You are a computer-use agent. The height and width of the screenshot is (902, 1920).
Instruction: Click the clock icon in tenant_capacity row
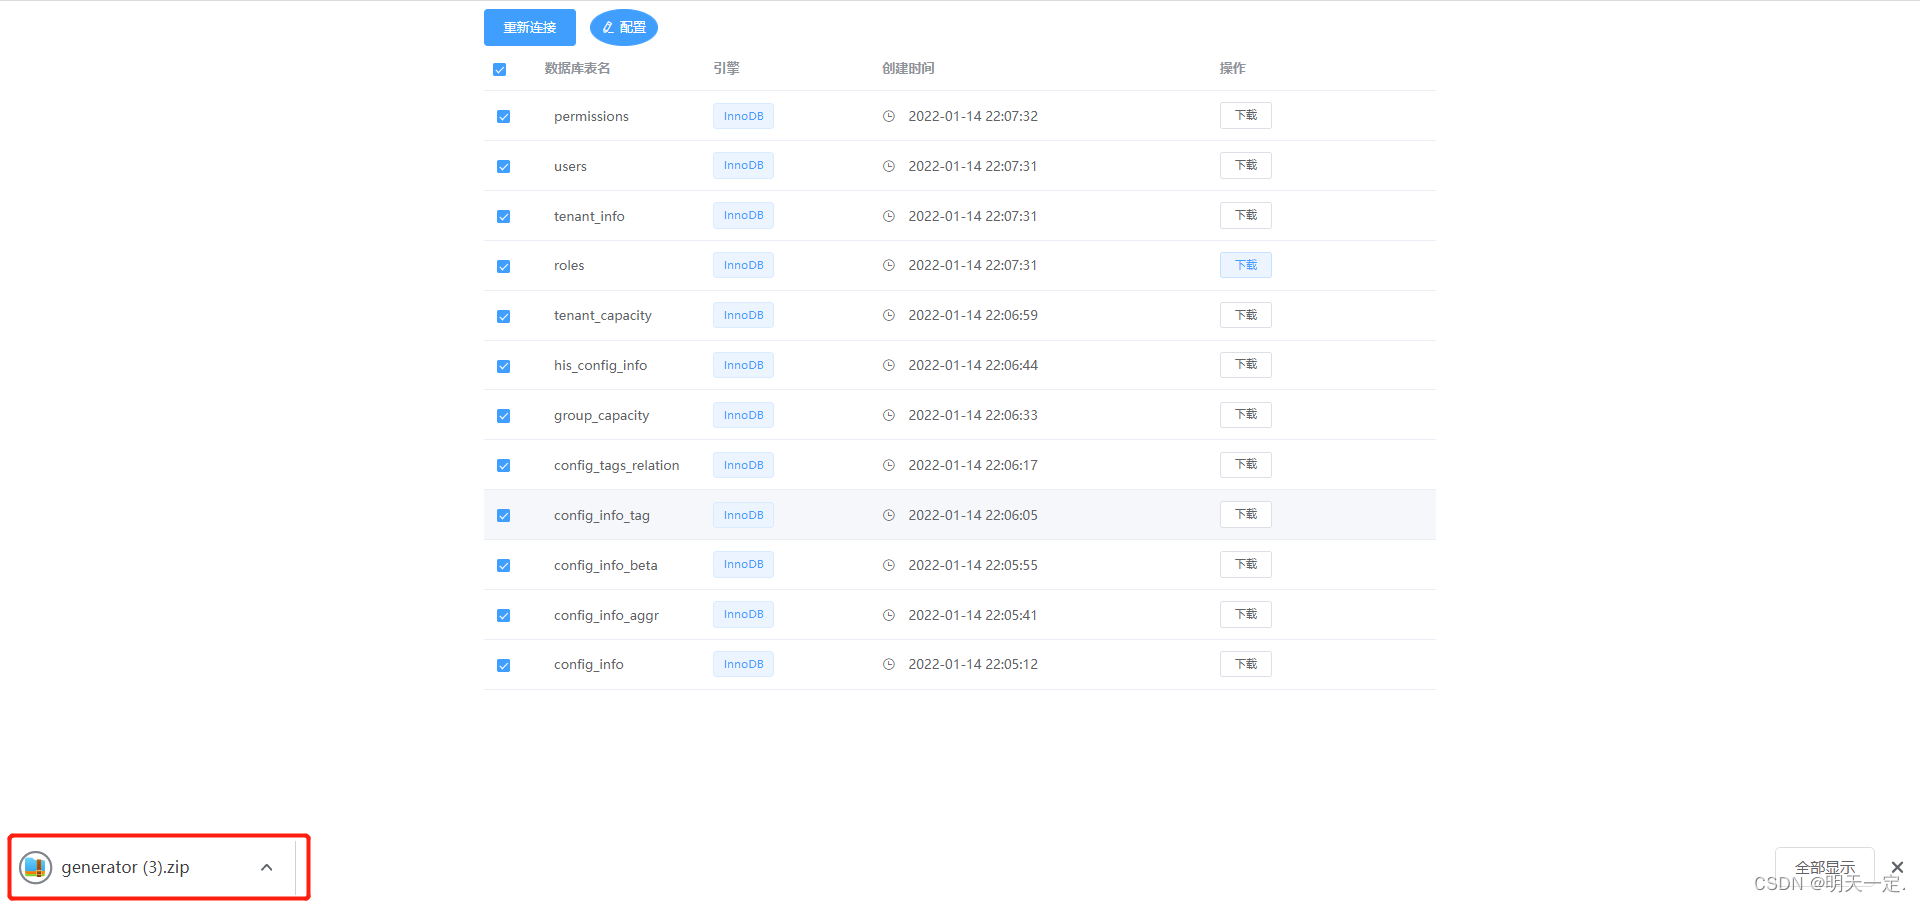(888, 315)
